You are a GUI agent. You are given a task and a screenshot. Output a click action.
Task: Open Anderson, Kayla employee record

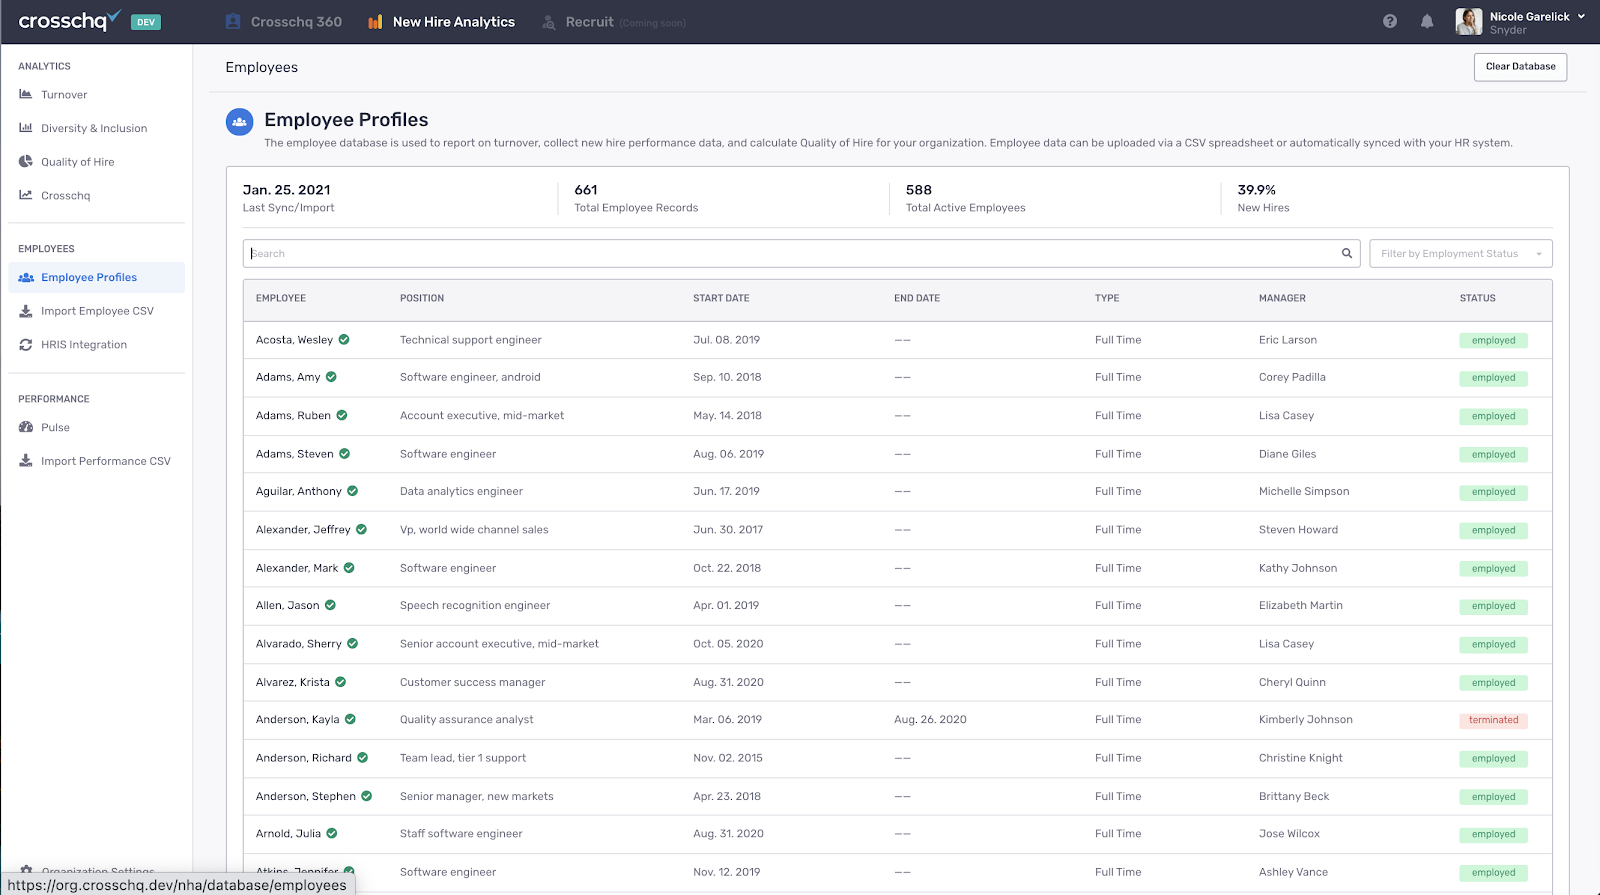point(297,720)
